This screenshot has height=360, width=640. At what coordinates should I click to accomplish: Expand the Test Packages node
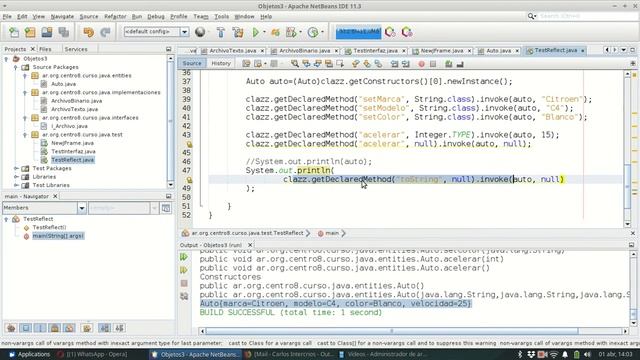[16, 168]
